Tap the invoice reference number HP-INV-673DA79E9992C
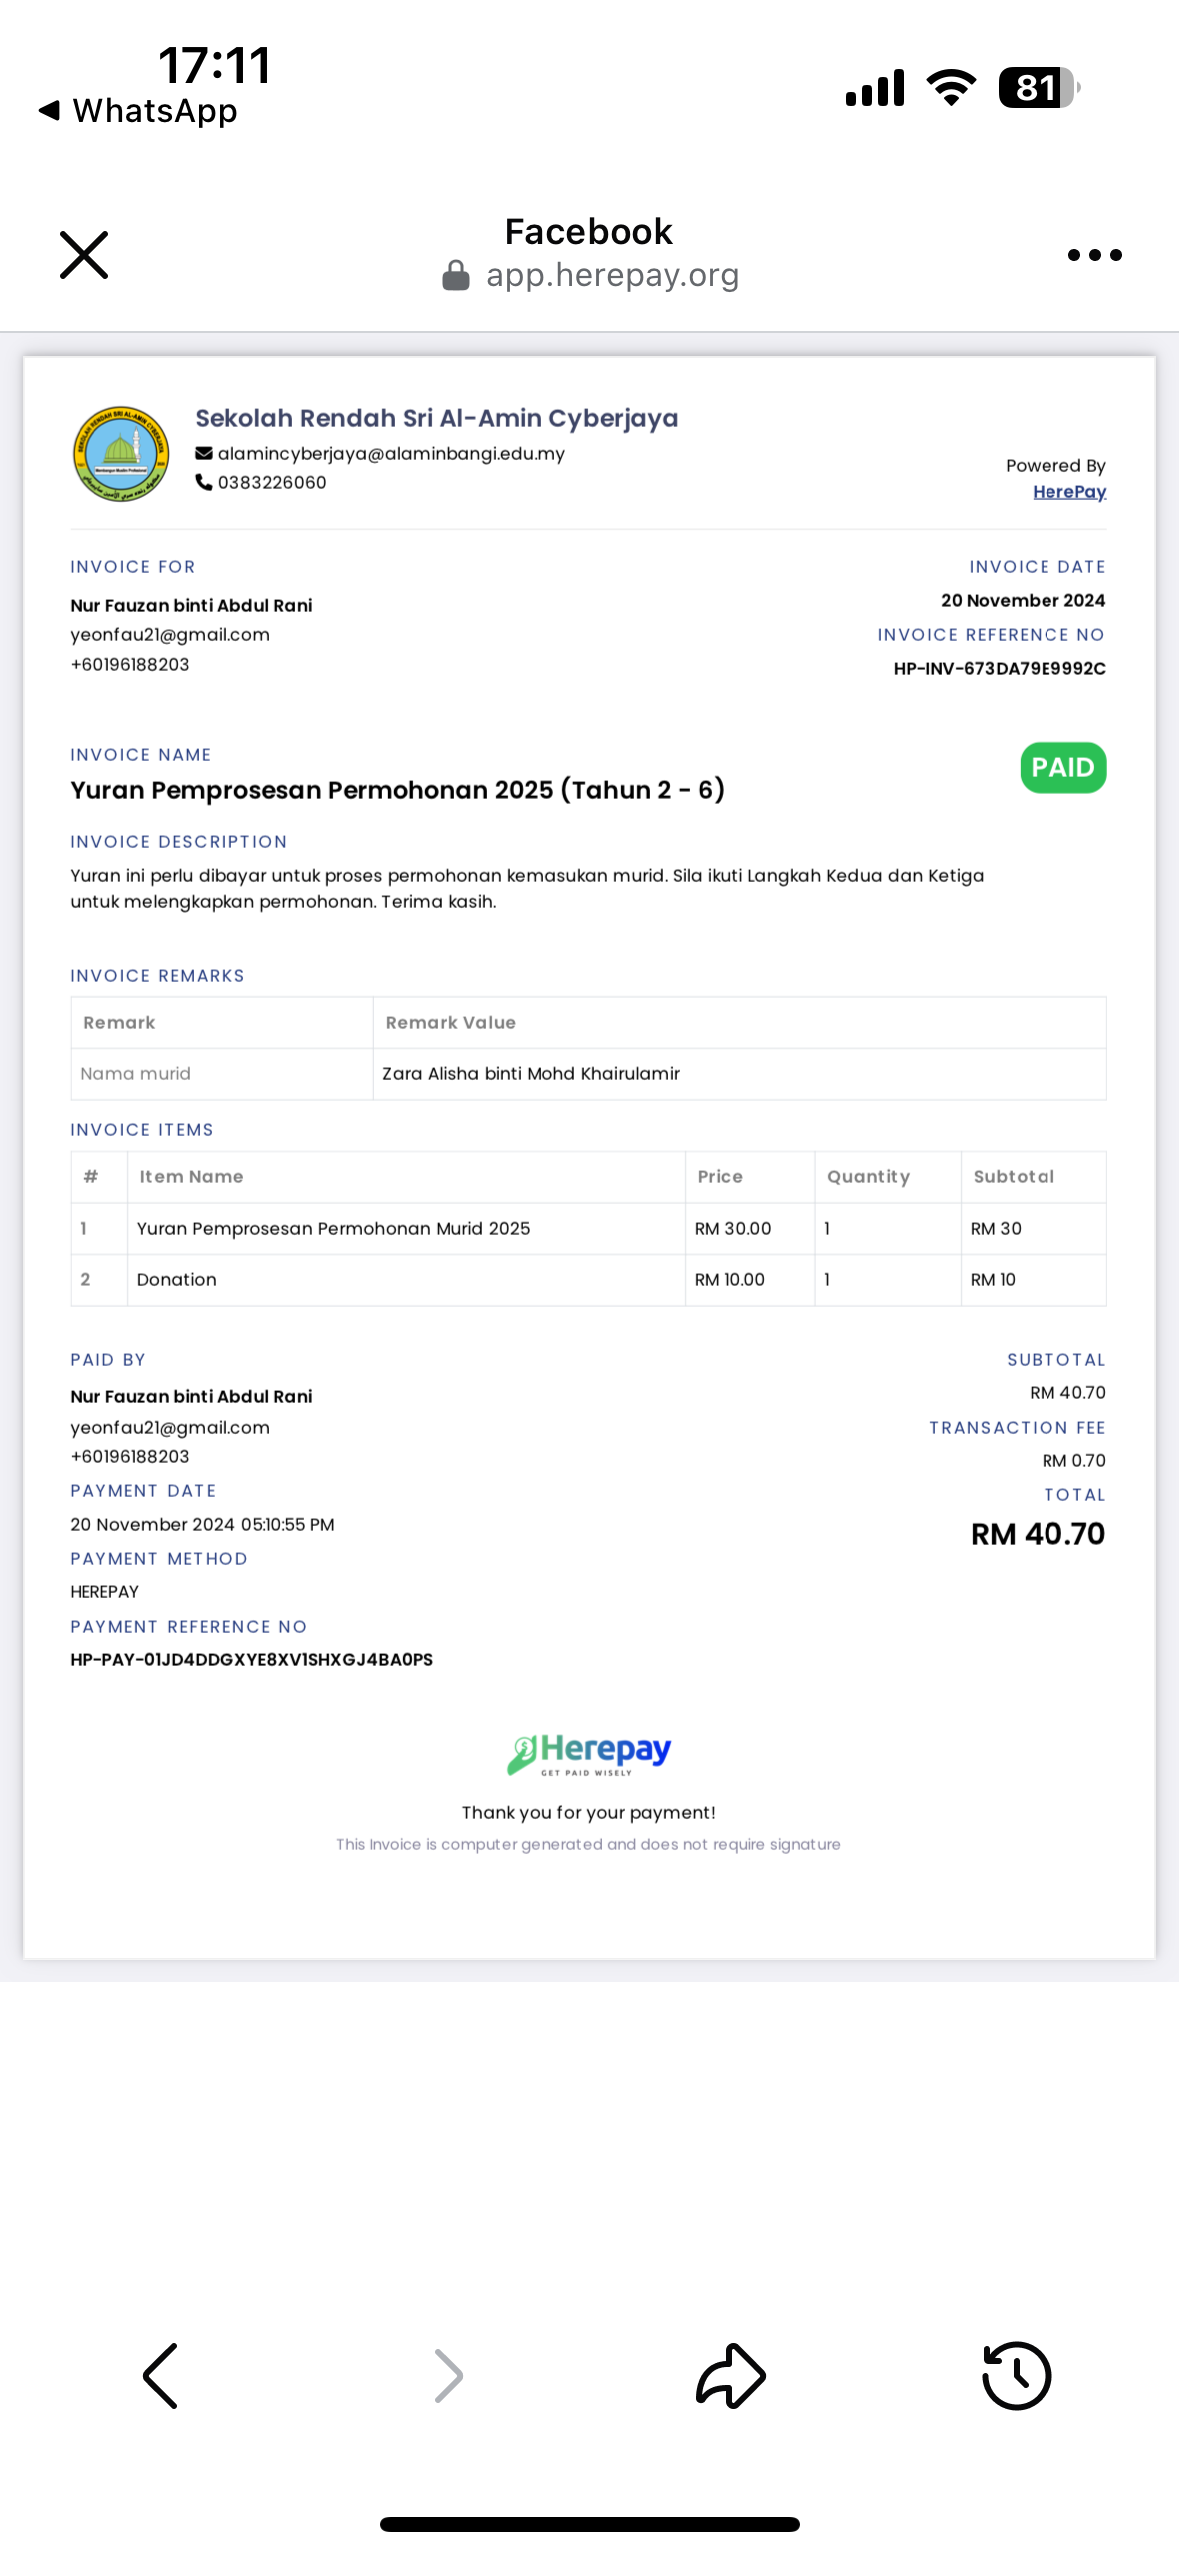The image size is (1179, 2556). (999, 668)
